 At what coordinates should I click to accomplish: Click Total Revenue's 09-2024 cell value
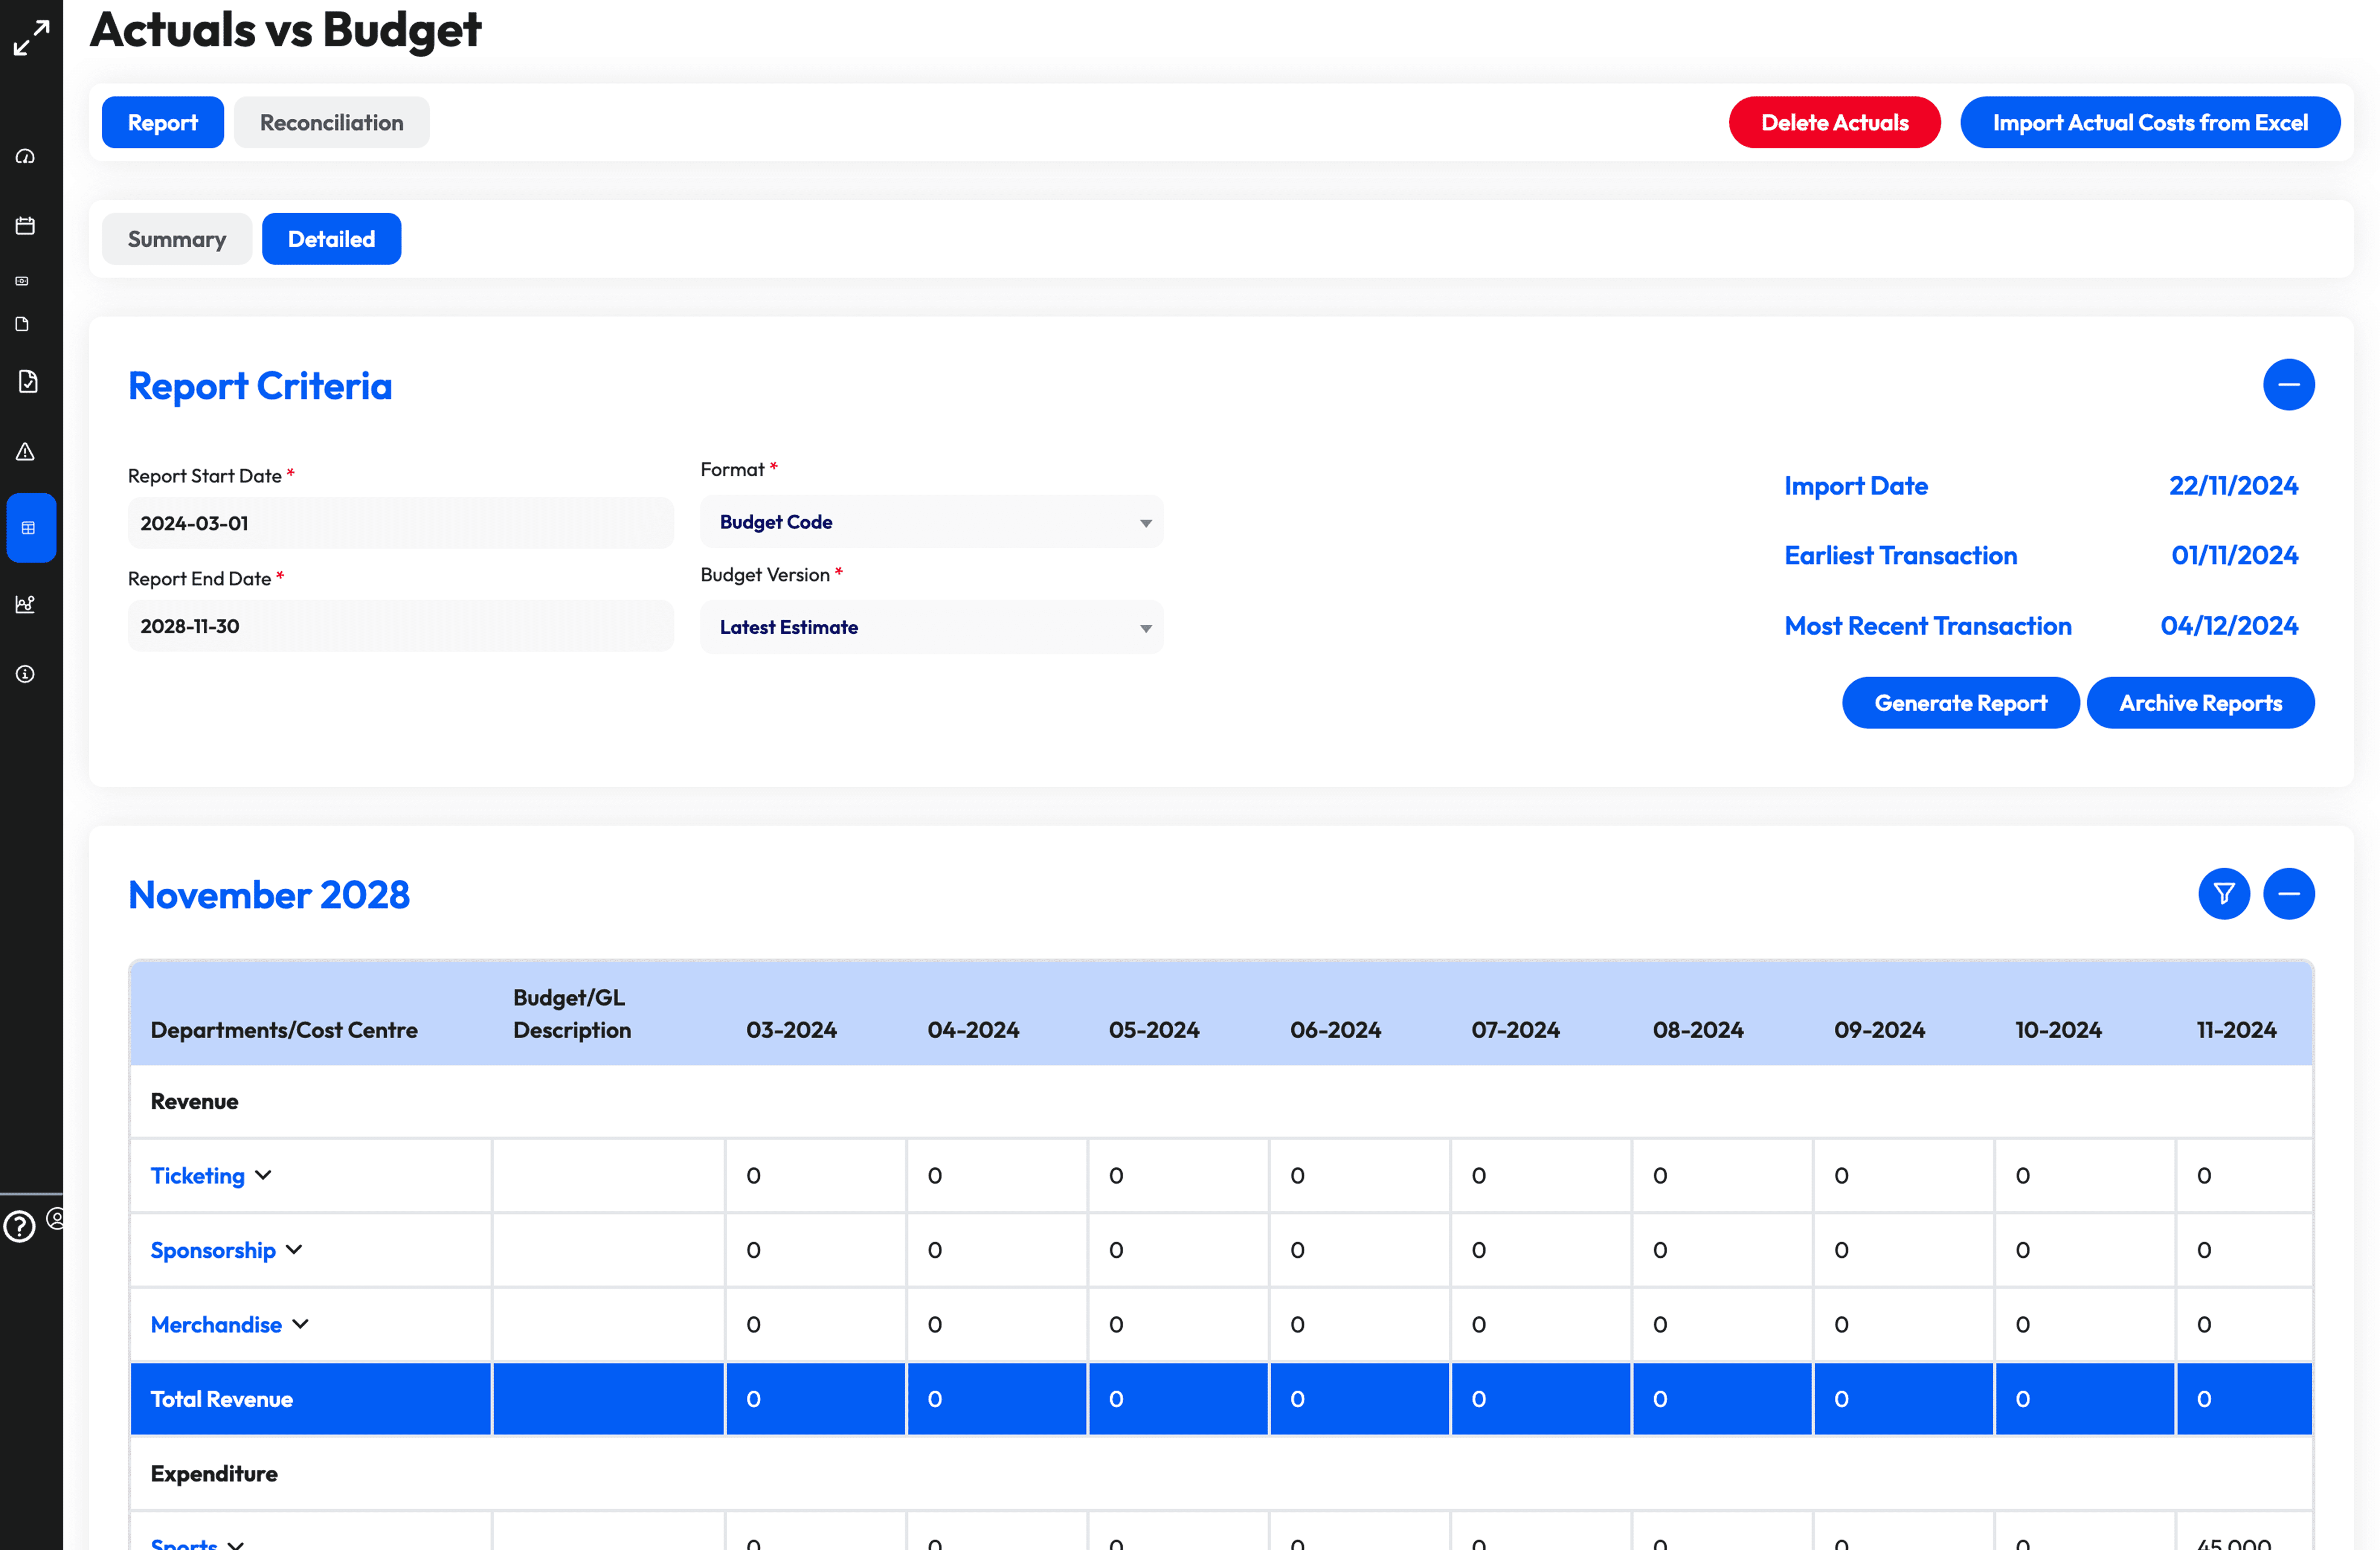pyautogui.click(x=1841, y=1399)
